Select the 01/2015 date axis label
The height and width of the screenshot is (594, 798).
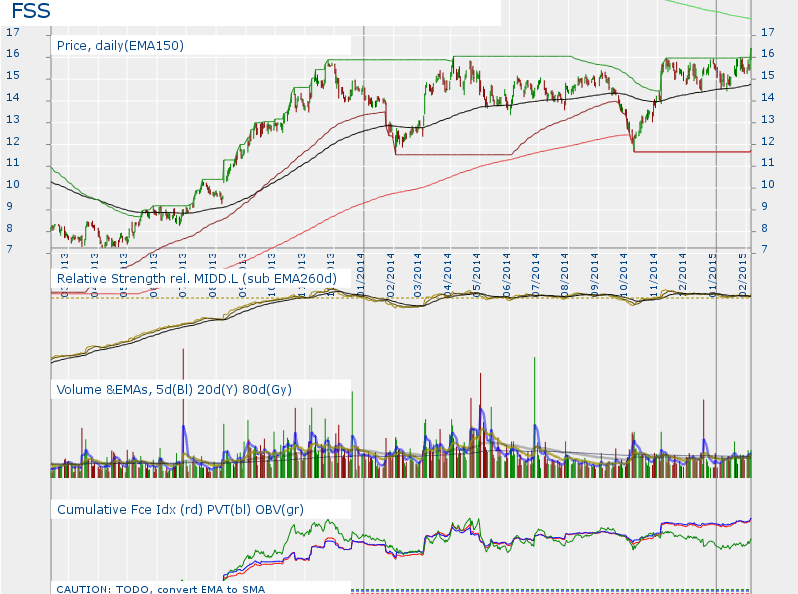click(x=712, y=275)
